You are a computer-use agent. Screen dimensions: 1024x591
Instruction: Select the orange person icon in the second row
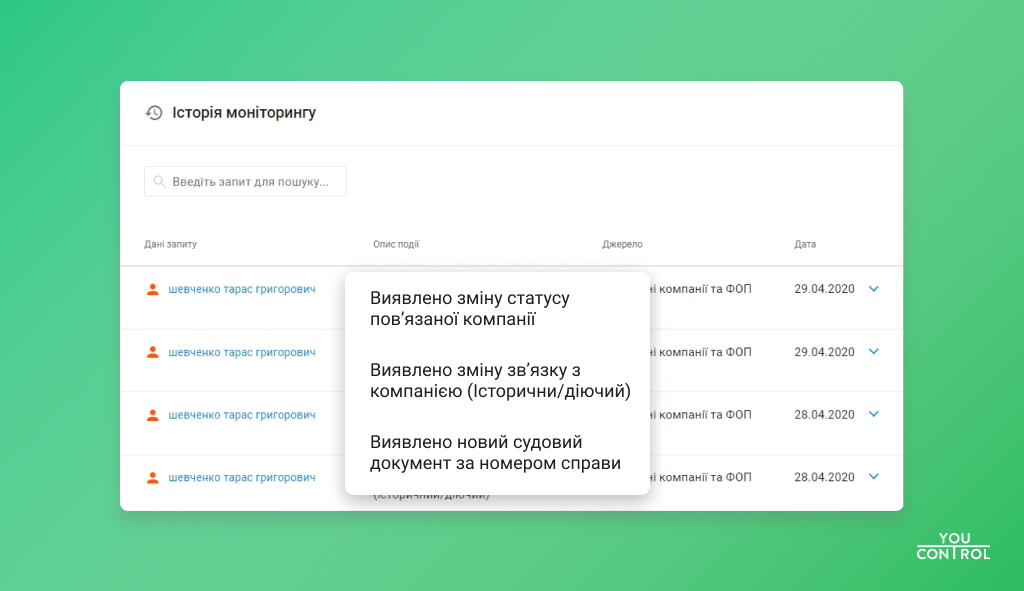[153, 352]
